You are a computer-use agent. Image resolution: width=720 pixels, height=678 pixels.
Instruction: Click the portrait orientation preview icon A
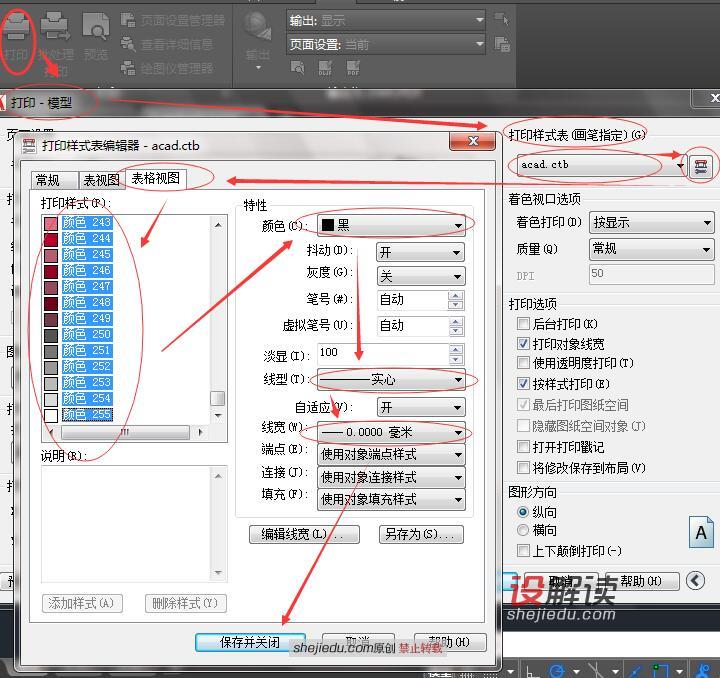(701, 532)
